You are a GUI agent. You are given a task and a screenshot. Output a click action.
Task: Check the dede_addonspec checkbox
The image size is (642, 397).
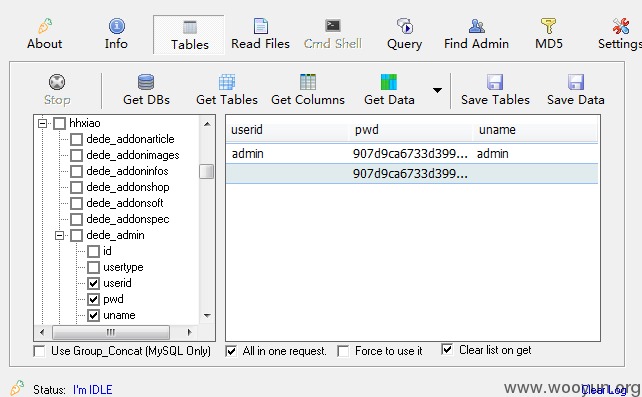(77, 219)
